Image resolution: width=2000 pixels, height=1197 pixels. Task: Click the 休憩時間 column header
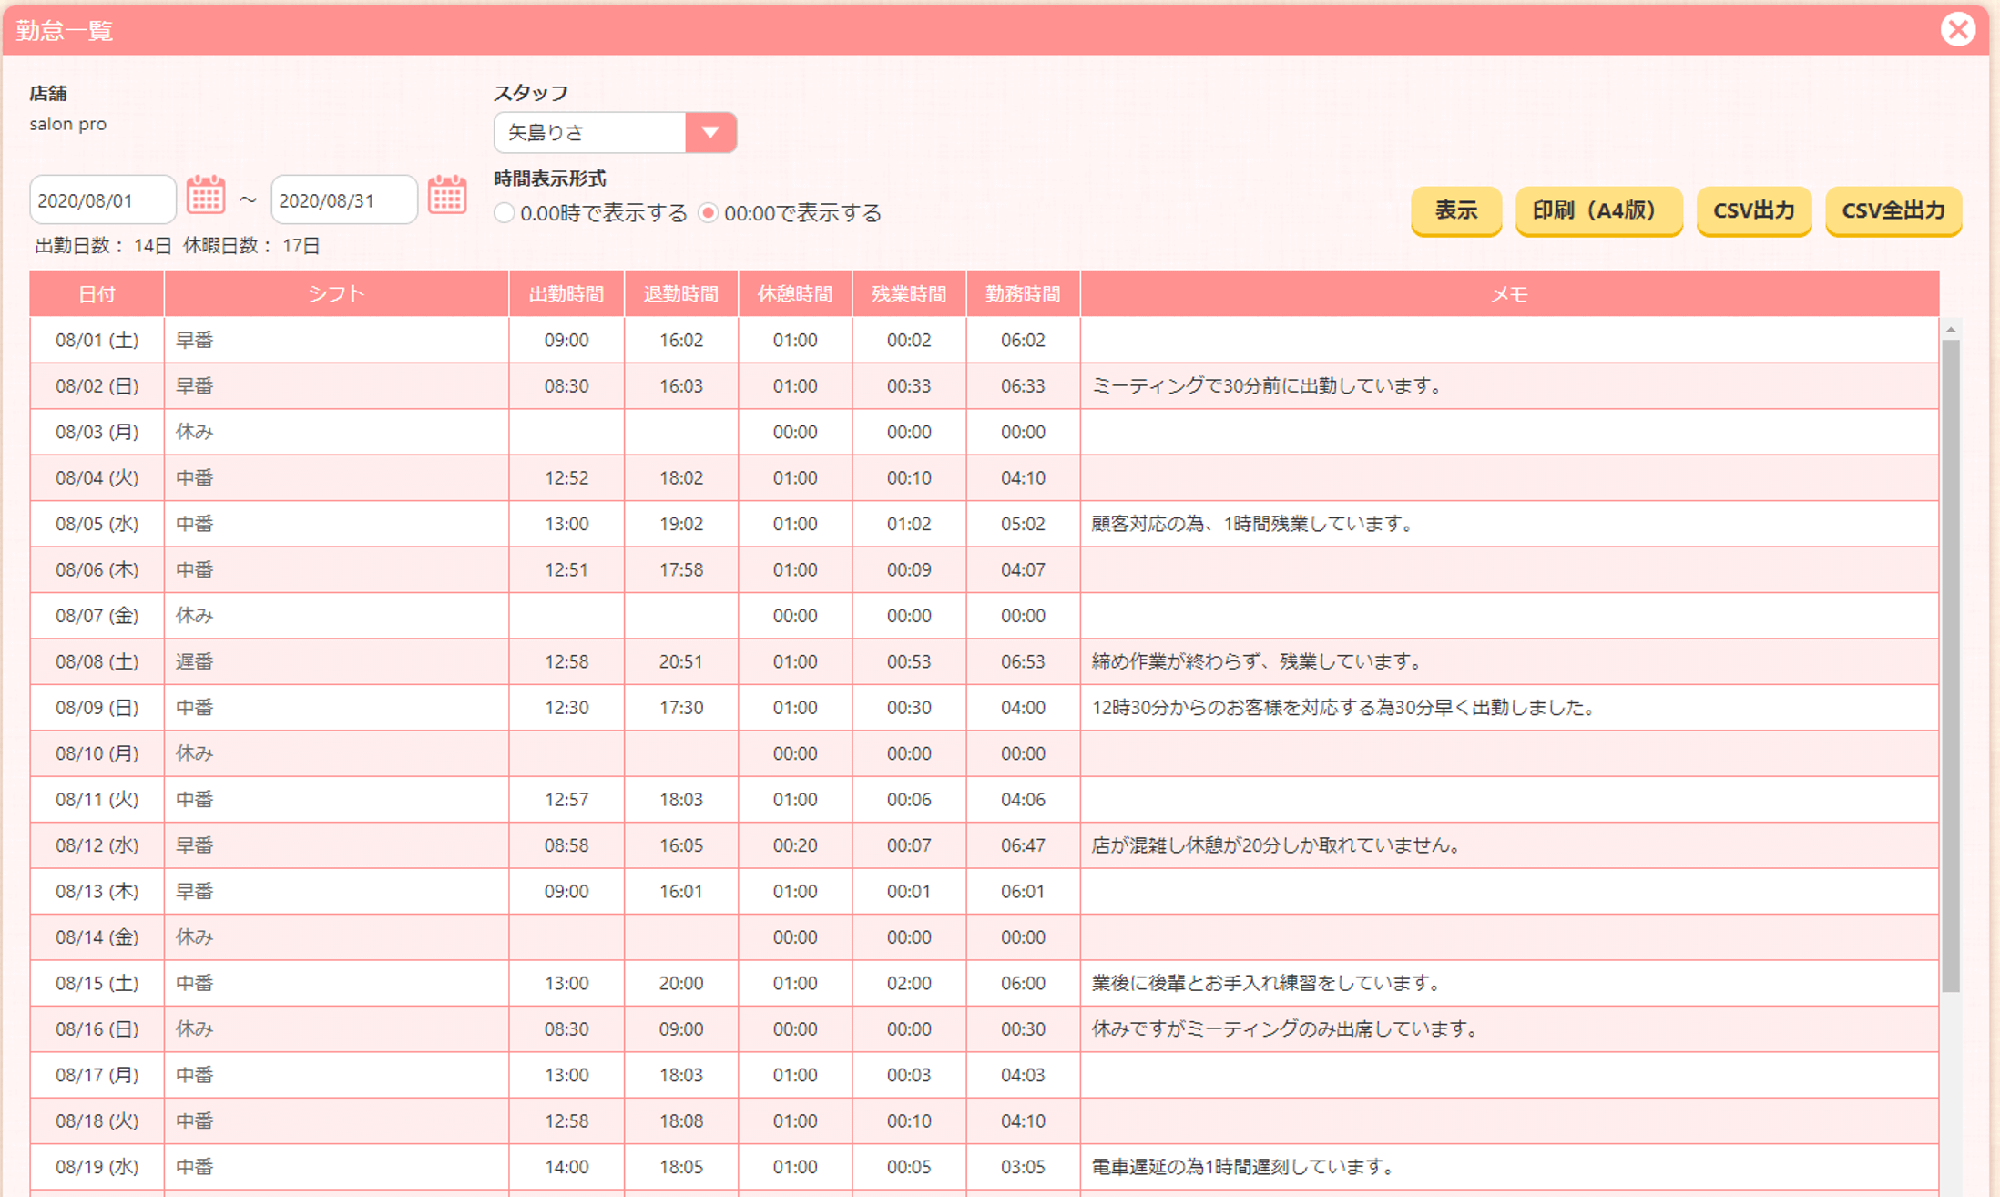[x=795, y=294]
